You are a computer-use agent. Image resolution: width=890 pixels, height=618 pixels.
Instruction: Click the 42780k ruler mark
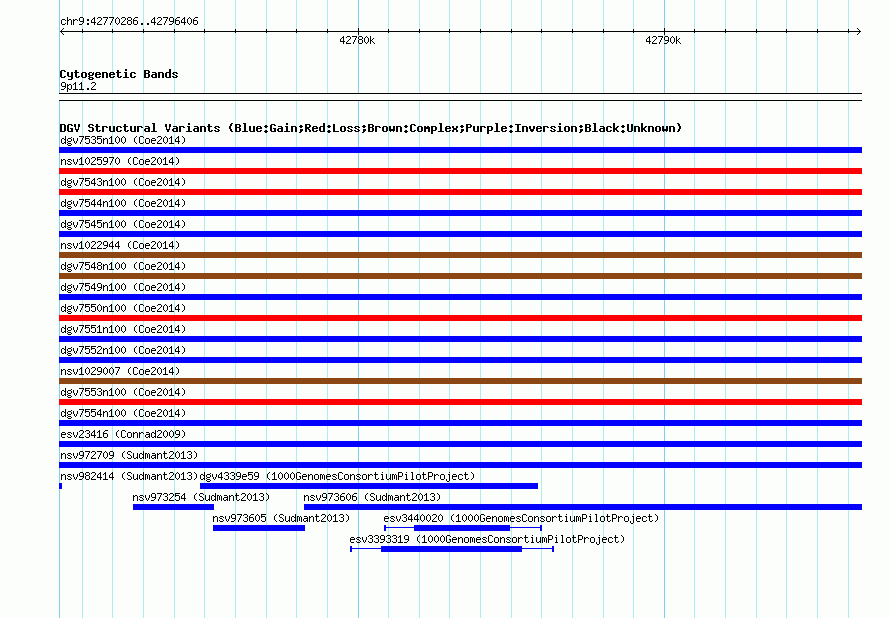coord(357,40)
